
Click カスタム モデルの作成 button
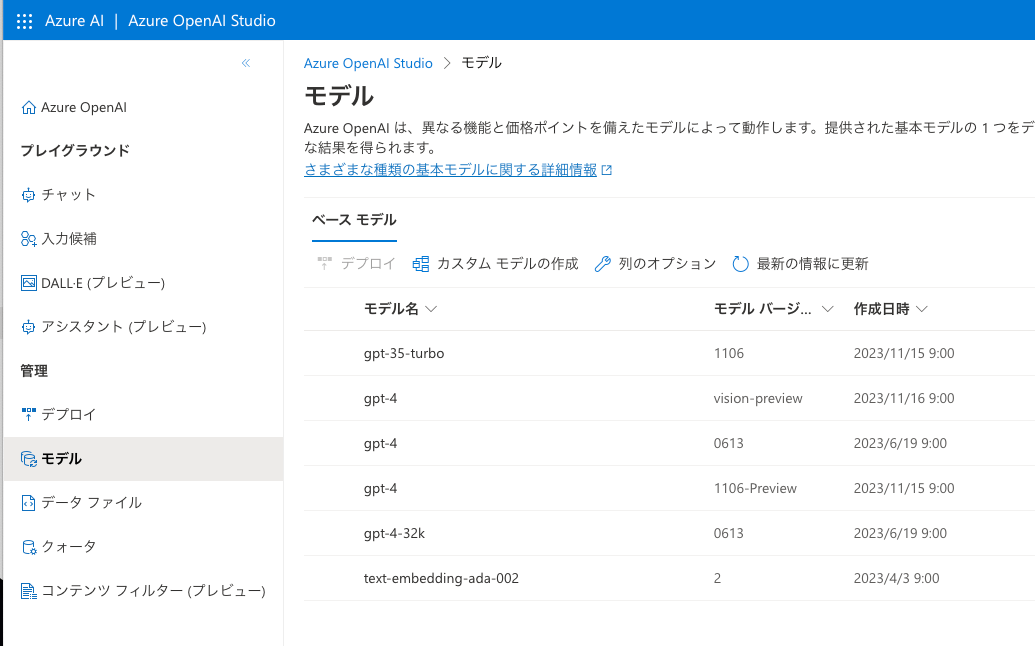(x=496, y=264)
